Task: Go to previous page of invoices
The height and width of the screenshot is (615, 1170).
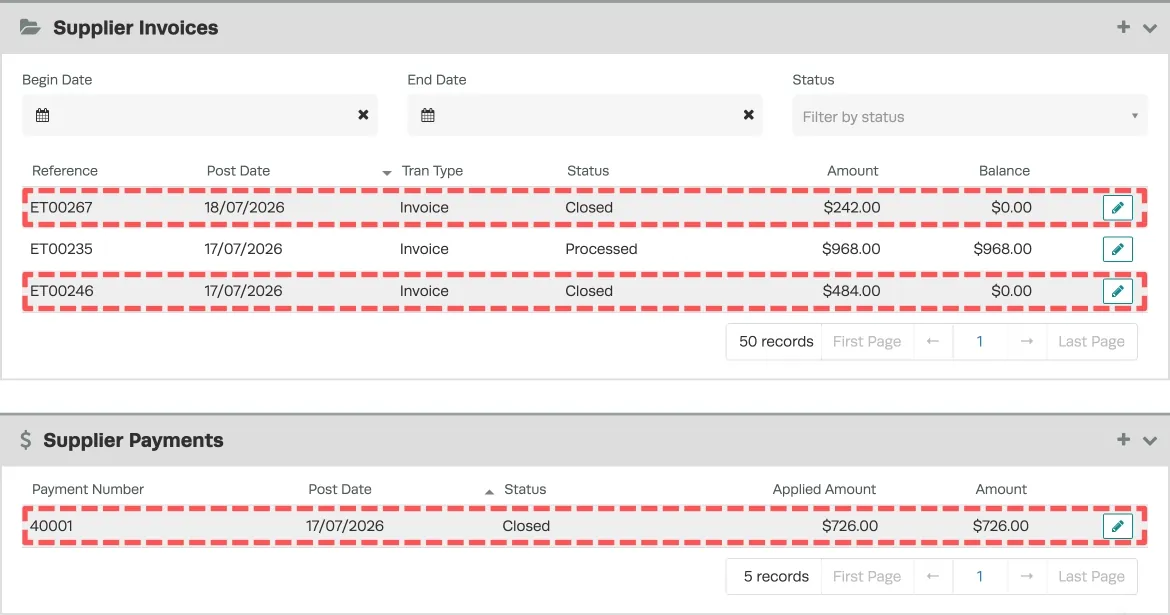Action: coord(933,342)
